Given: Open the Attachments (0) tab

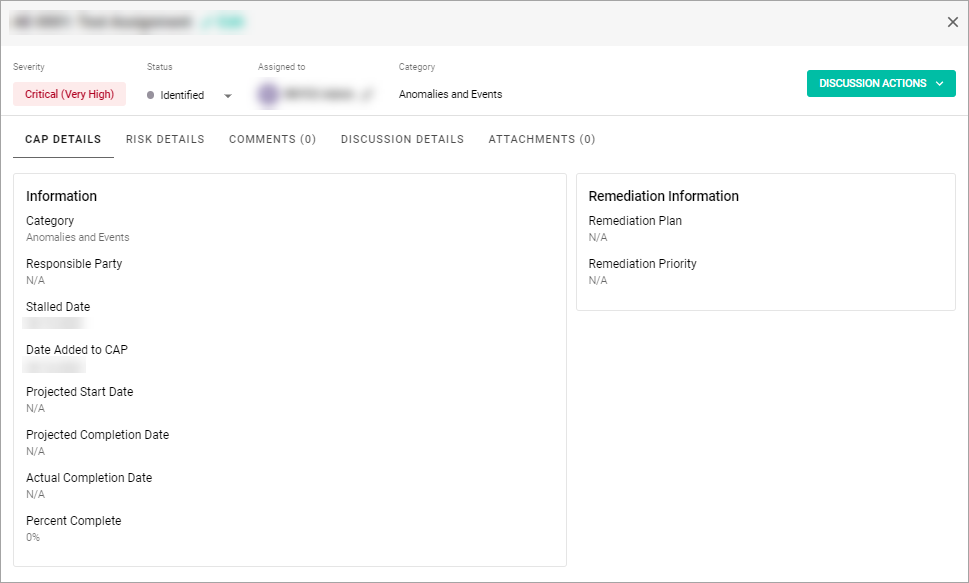Looking at the screenshot, I should (541, 139).
